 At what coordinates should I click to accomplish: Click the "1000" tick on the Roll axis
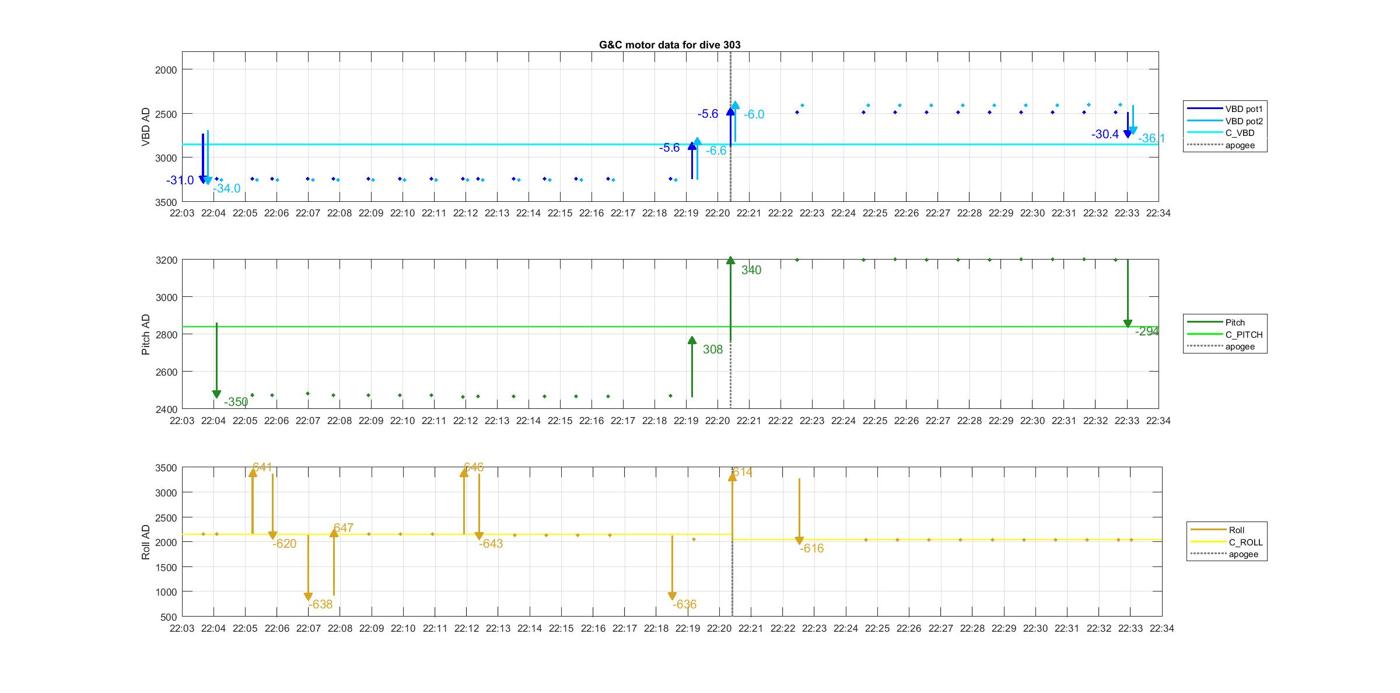[165, 592]
